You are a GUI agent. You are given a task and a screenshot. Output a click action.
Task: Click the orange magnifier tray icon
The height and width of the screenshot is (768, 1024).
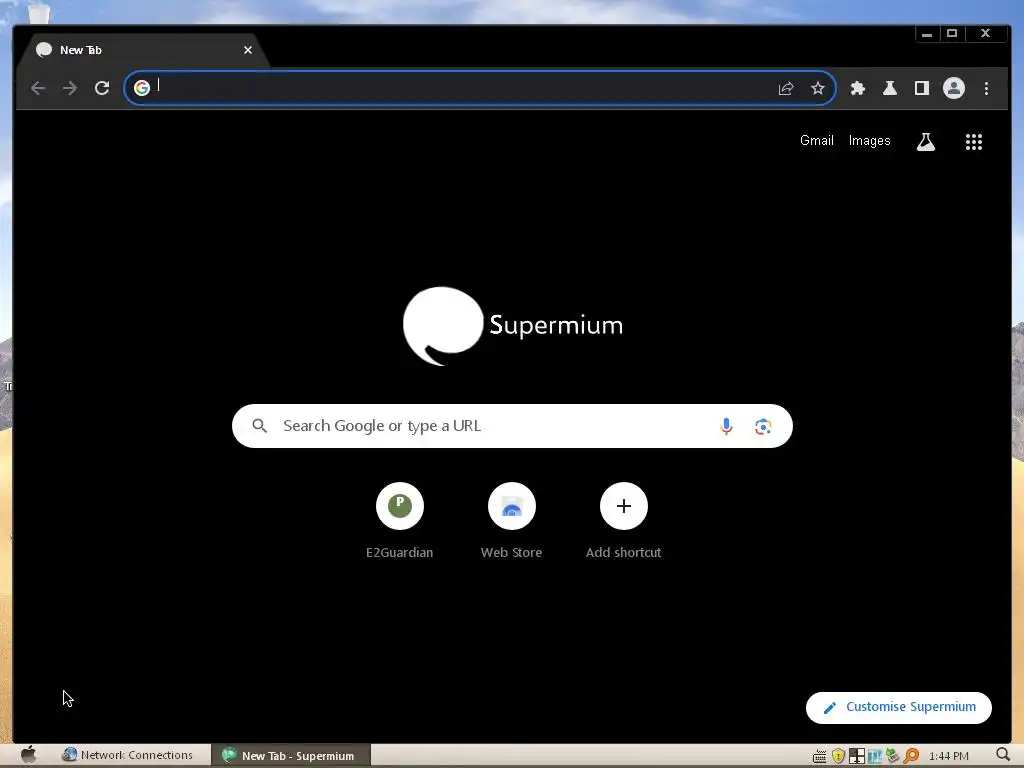click(x=911, y=756)
